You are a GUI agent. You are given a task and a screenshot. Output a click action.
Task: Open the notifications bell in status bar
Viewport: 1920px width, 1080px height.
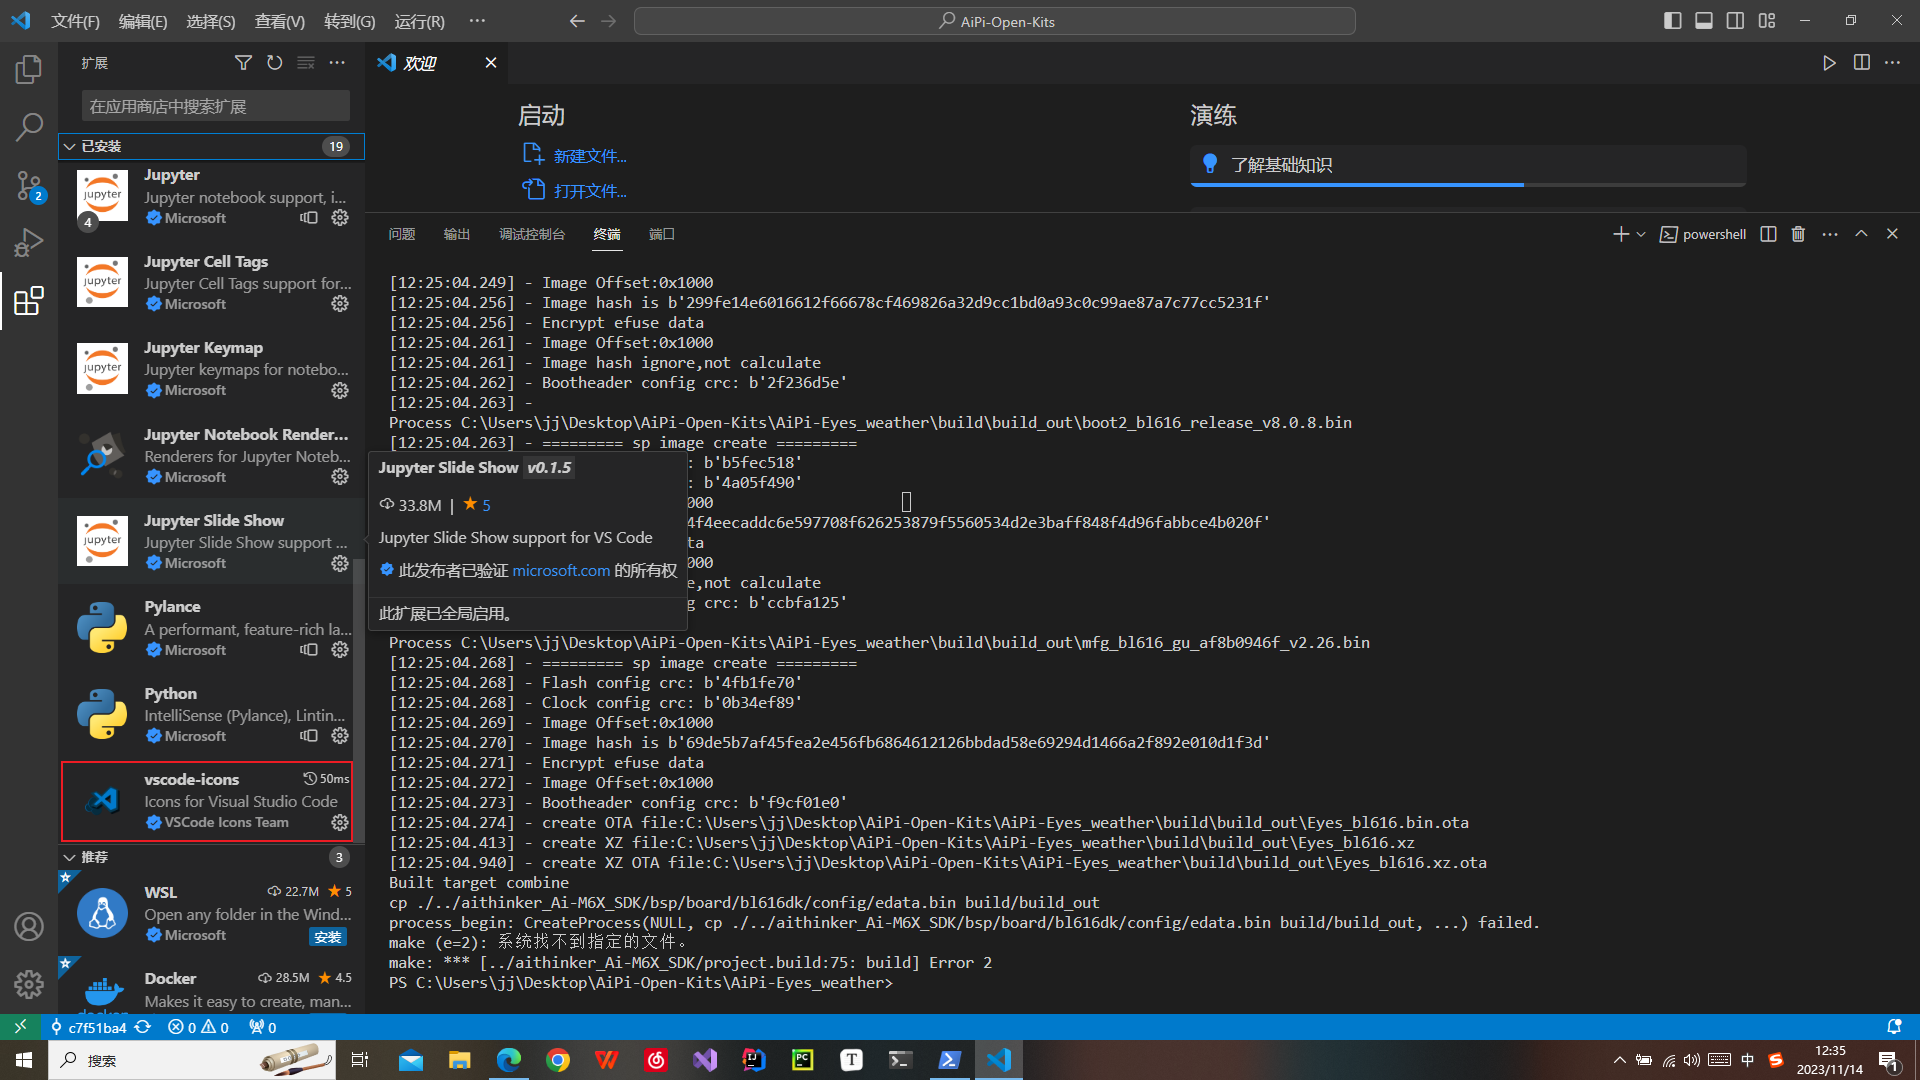[1894, 1027]
